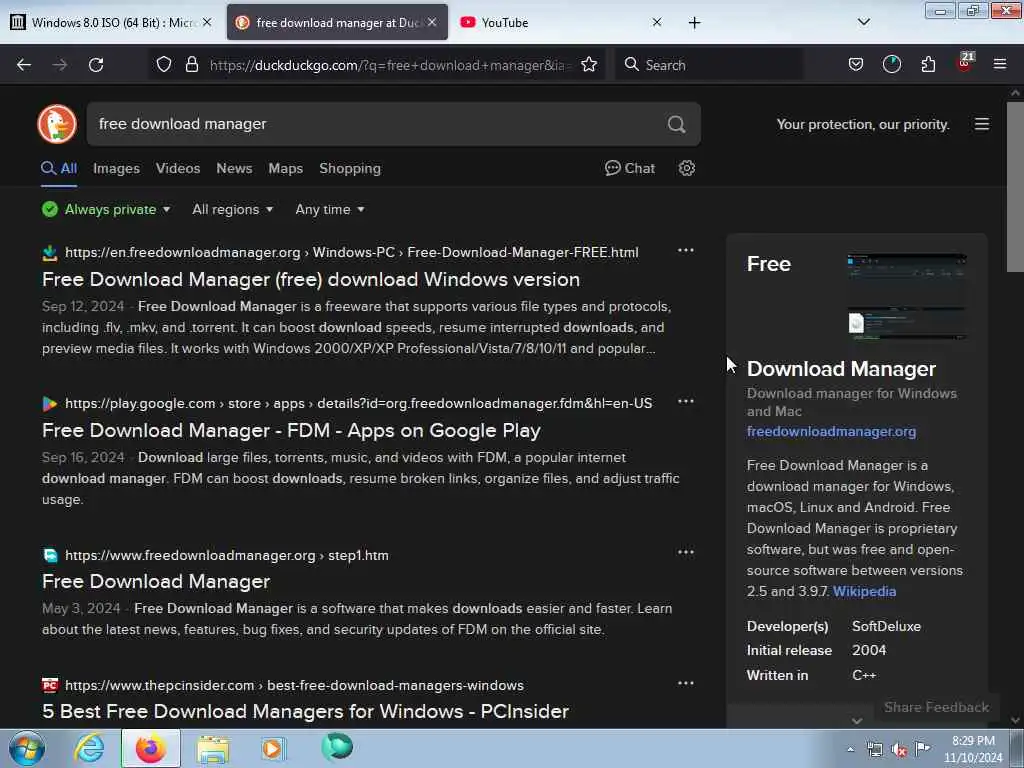
Task: Close the Windows 8.0 ISO tab
Action: click(x=207, y=22)
